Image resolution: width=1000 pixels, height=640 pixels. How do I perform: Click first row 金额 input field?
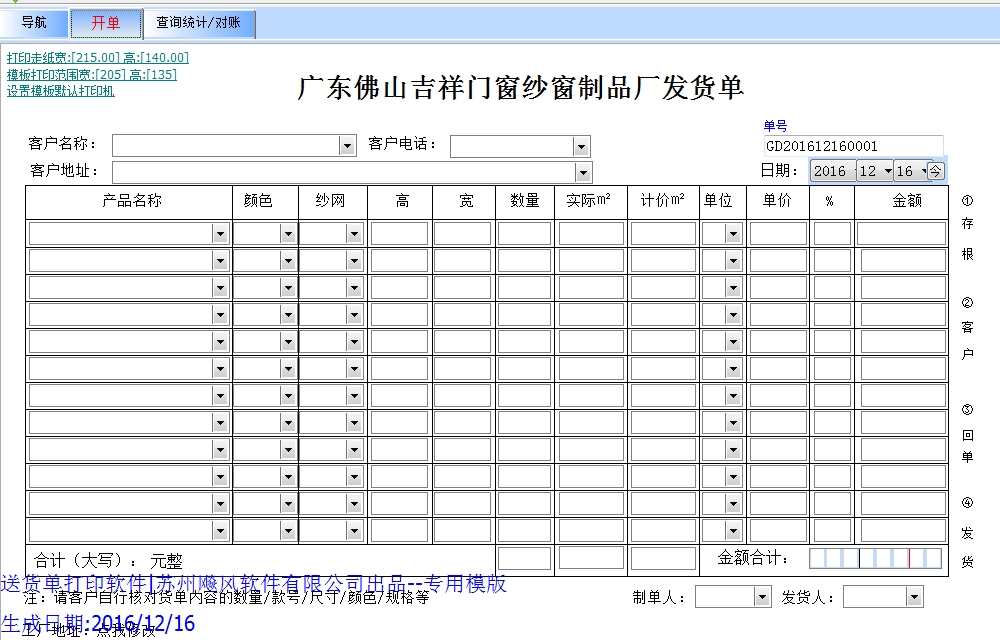pos(901,234)
